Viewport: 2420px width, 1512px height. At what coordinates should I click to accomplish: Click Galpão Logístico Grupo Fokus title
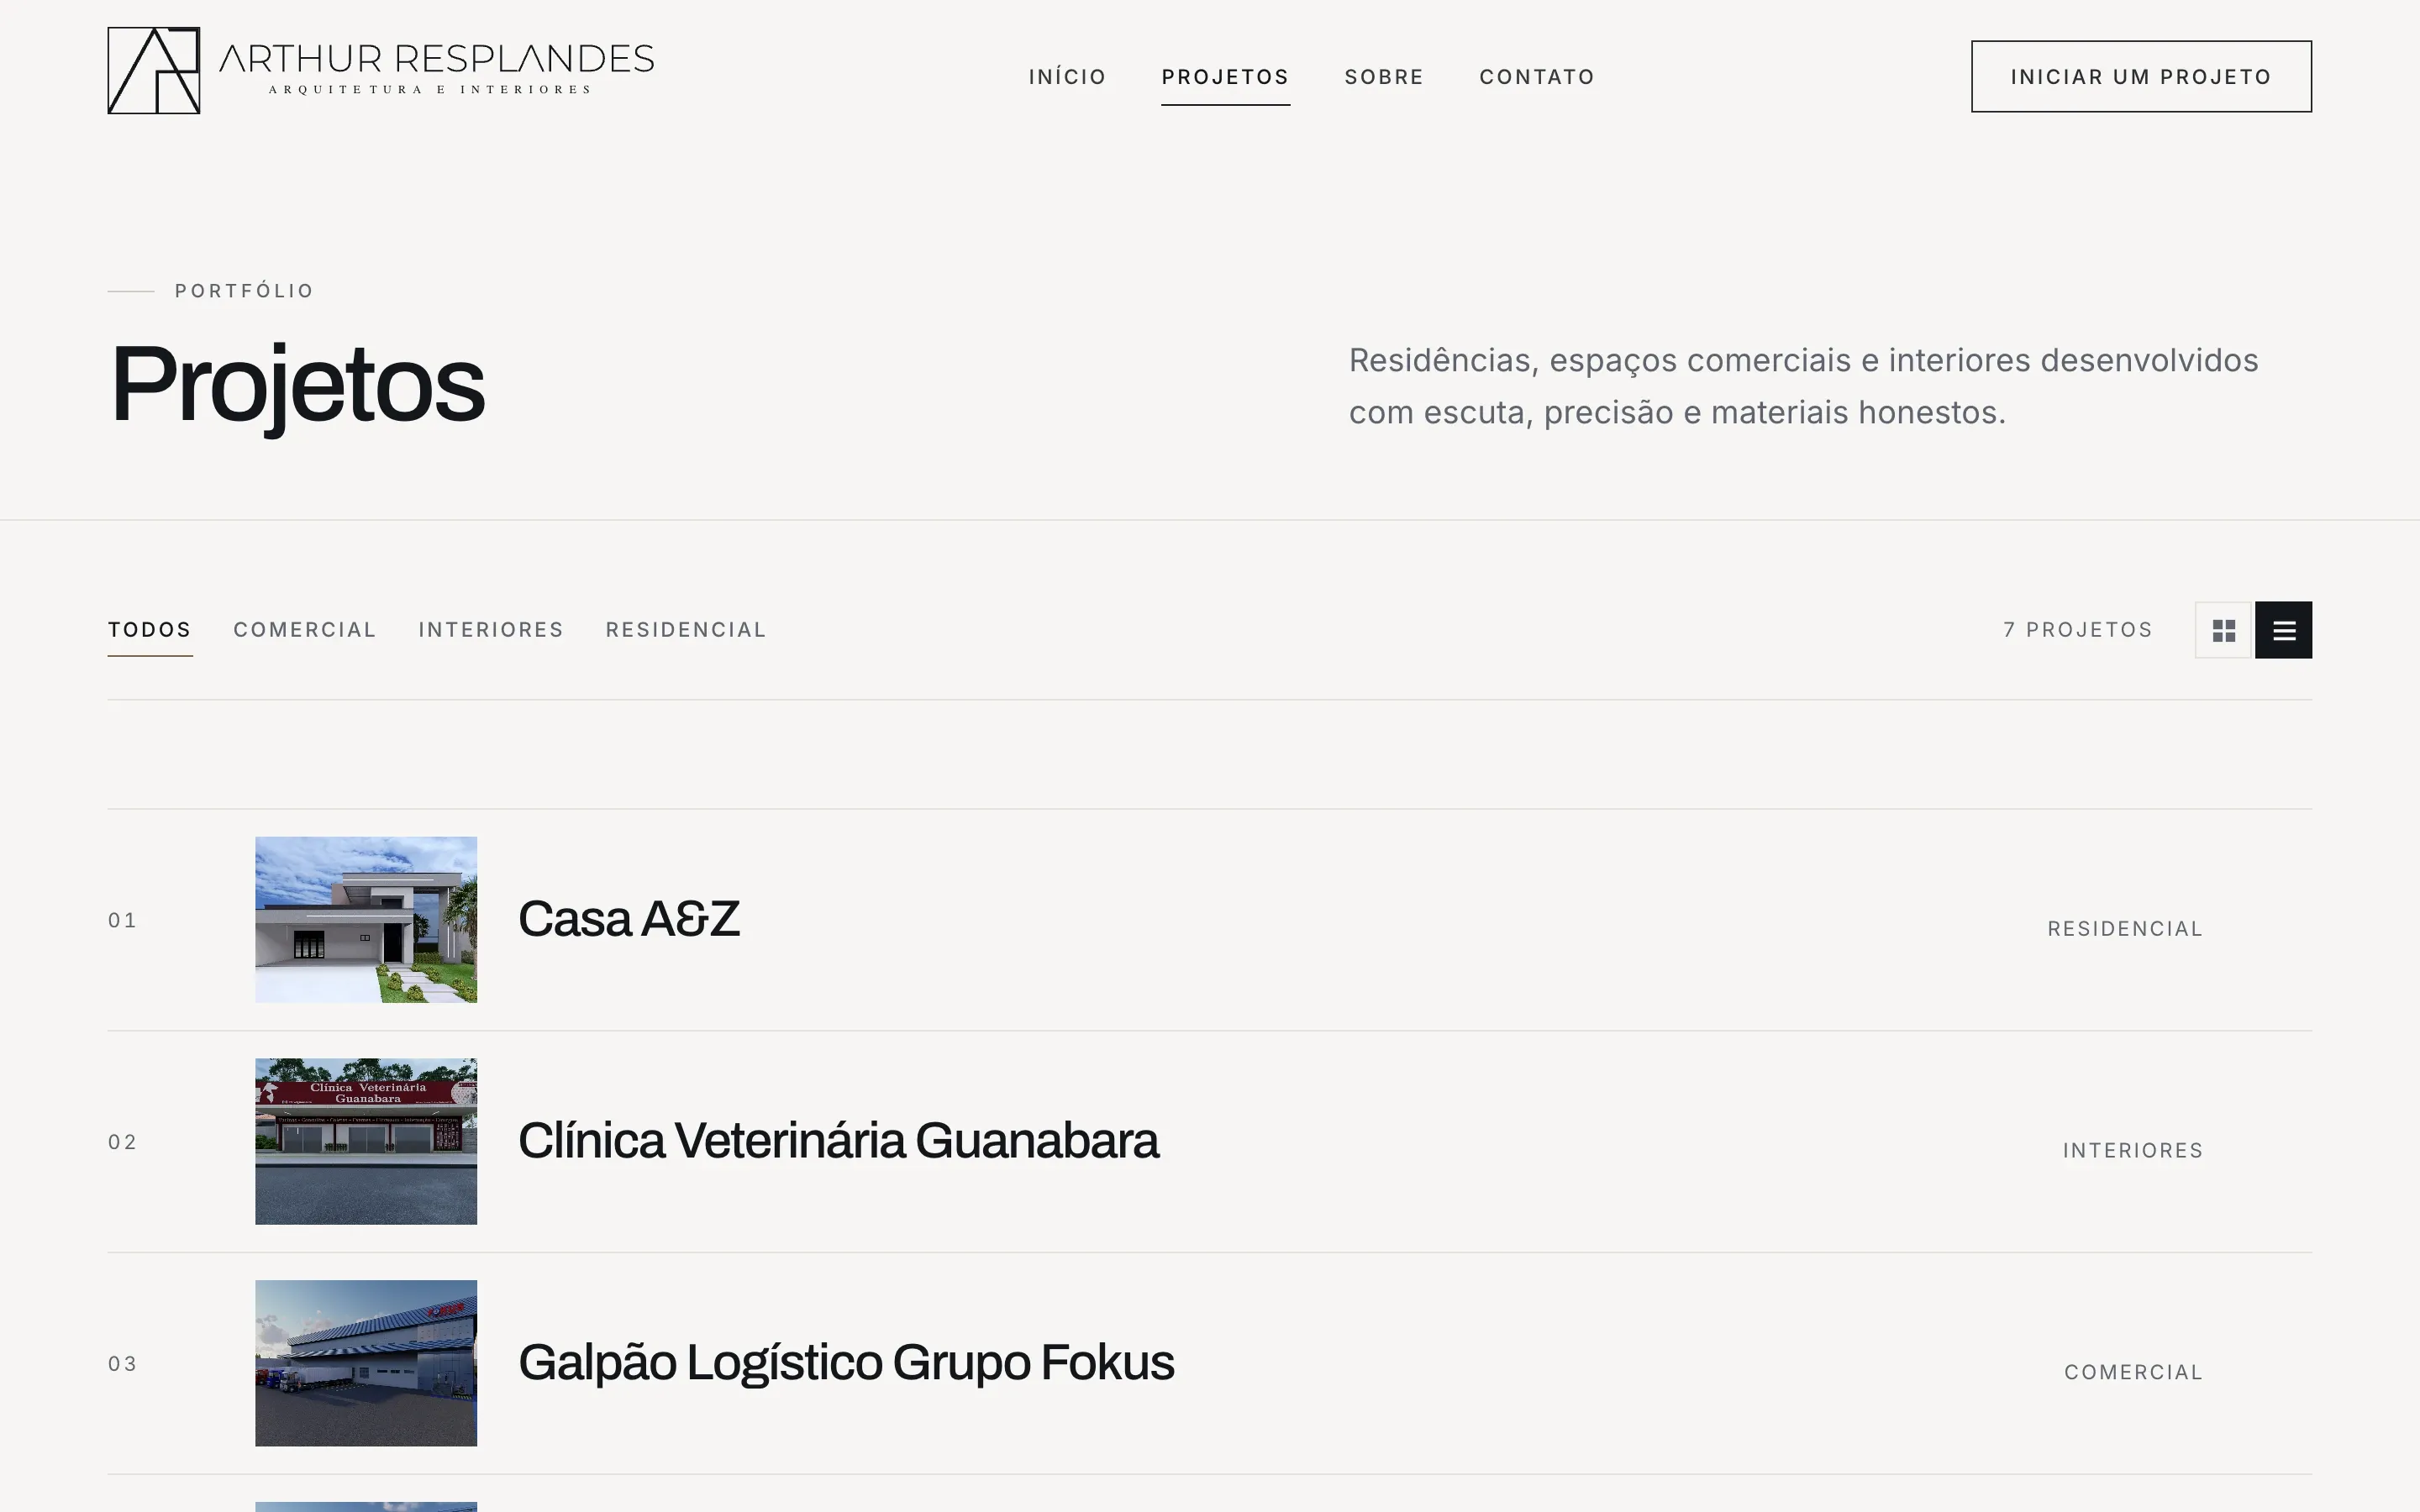pos(846,1363)
